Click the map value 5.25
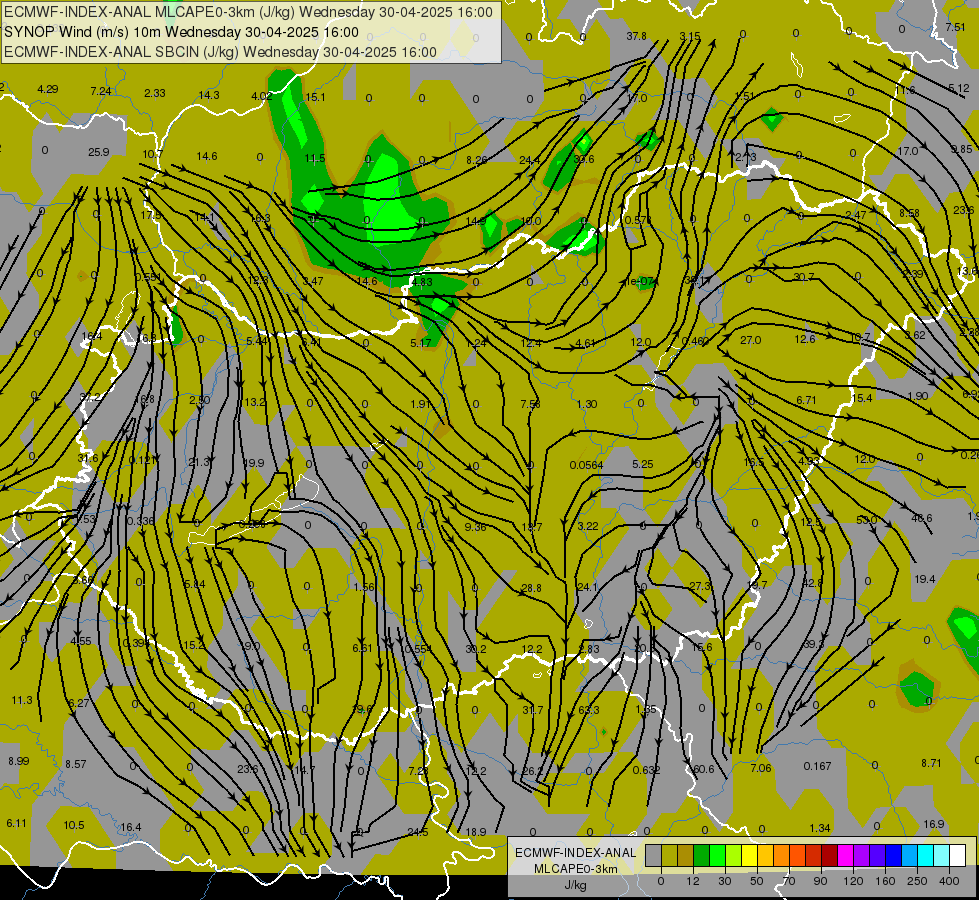This screenshot has height=900, width=979. (x=642, y=464)
